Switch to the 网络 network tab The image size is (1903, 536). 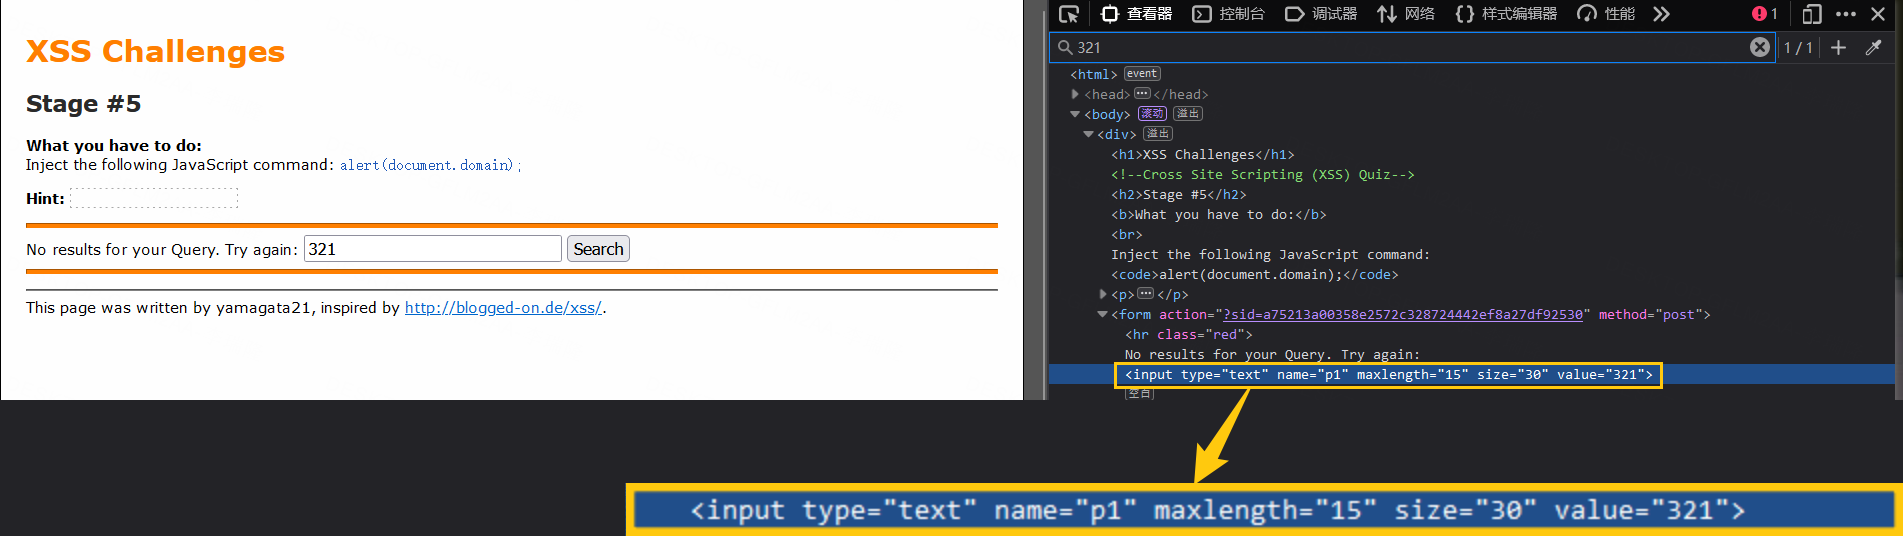coord(1406,14)
